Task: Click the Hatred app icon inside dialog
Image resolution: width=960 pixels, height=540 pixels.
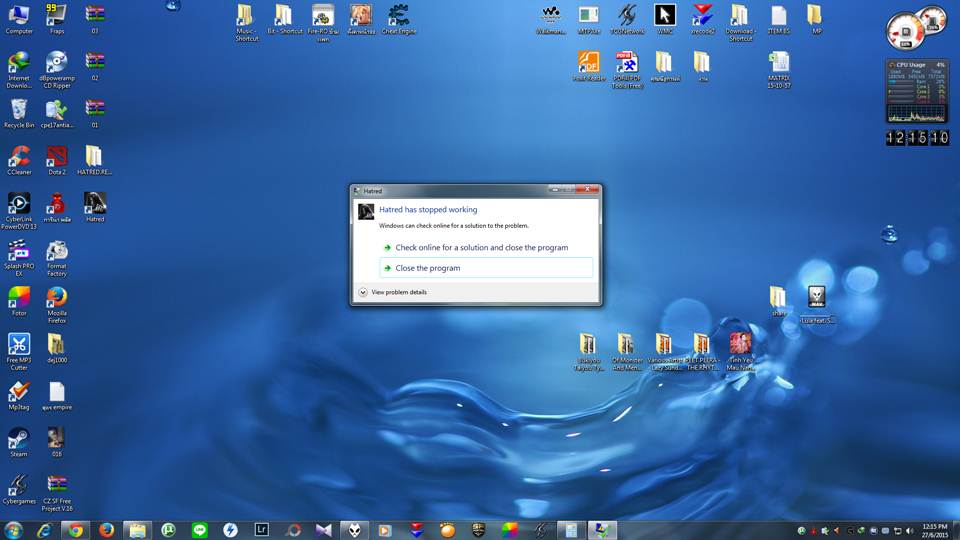Action: coord(366,211)
